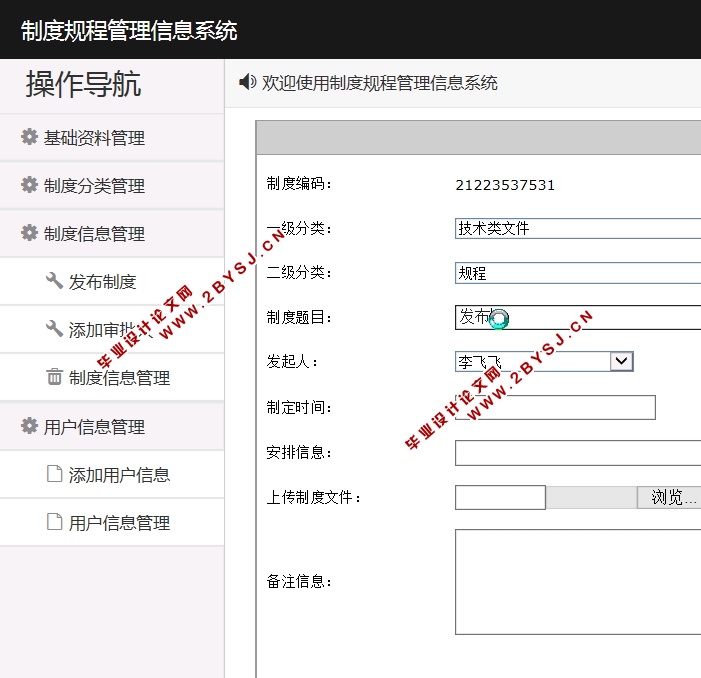Click the 一级分类 label
The height and width of the screenshot is (678, 701).
pyautogui.click(x=299, y=228)
